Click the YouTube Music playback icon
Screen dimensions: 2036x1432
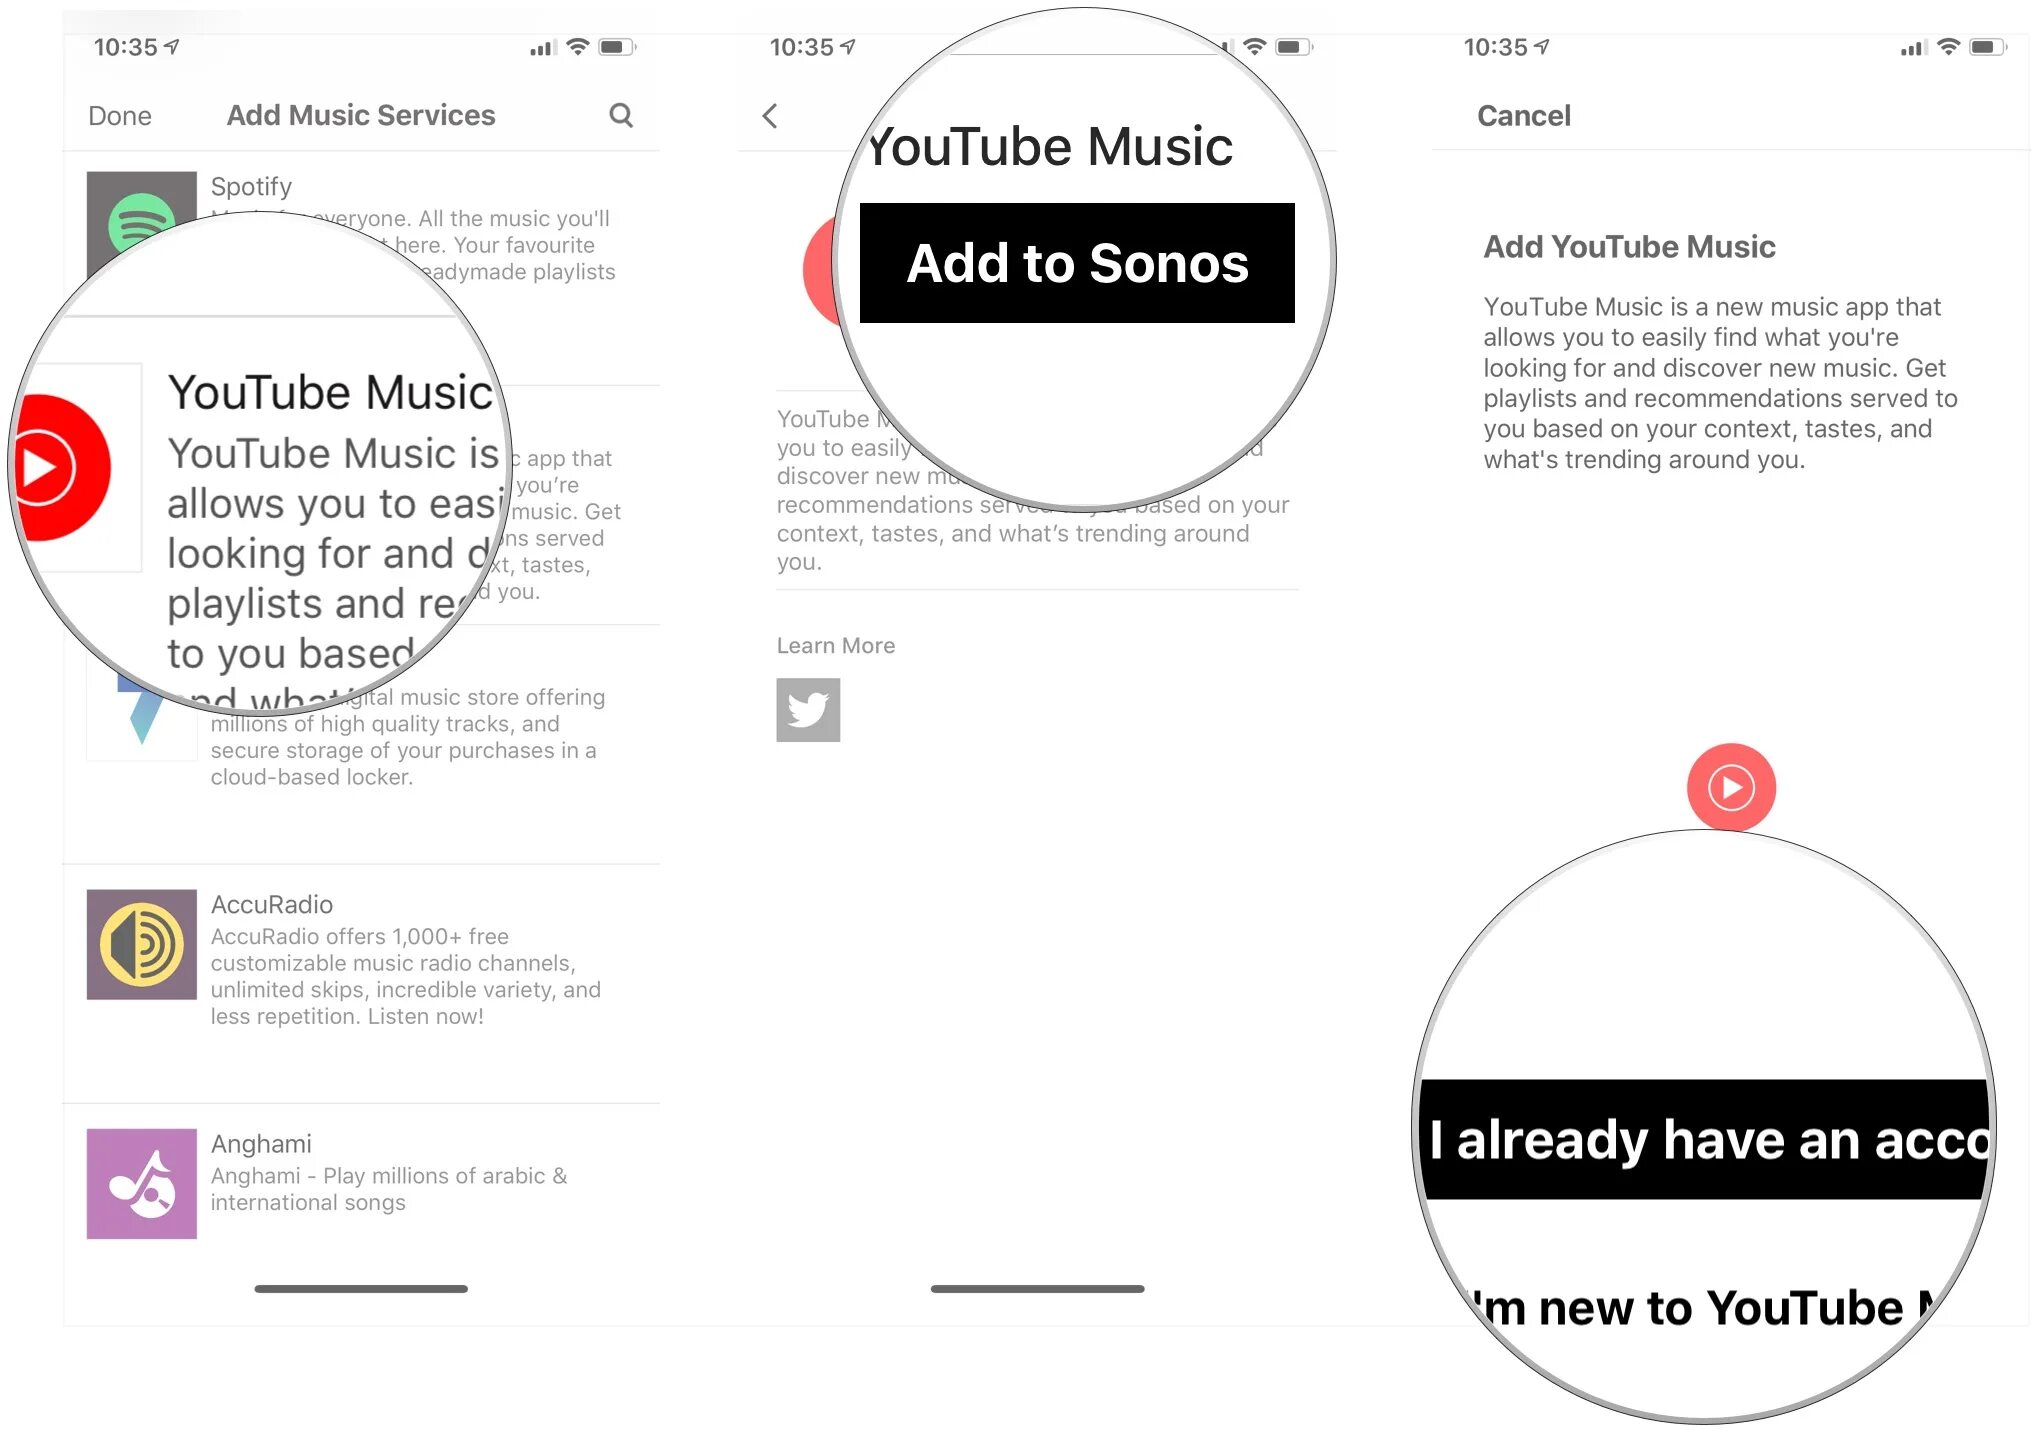pos(1731,787)
